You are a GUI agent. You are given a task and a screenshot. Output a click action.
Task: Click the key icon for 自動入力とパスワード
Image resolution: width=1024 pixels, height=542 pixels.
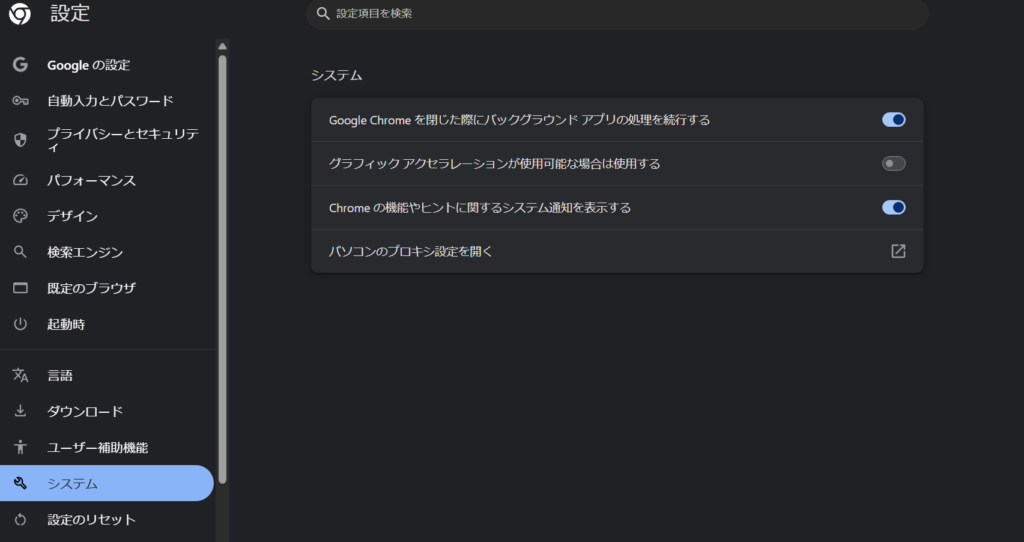pos(20,101)
